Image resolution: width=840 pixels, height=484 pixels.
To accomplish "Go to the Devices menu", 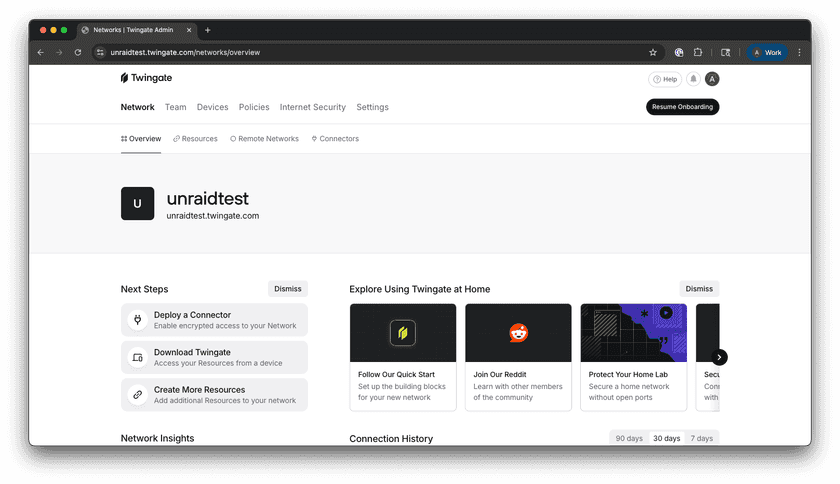I will (212, 107).
